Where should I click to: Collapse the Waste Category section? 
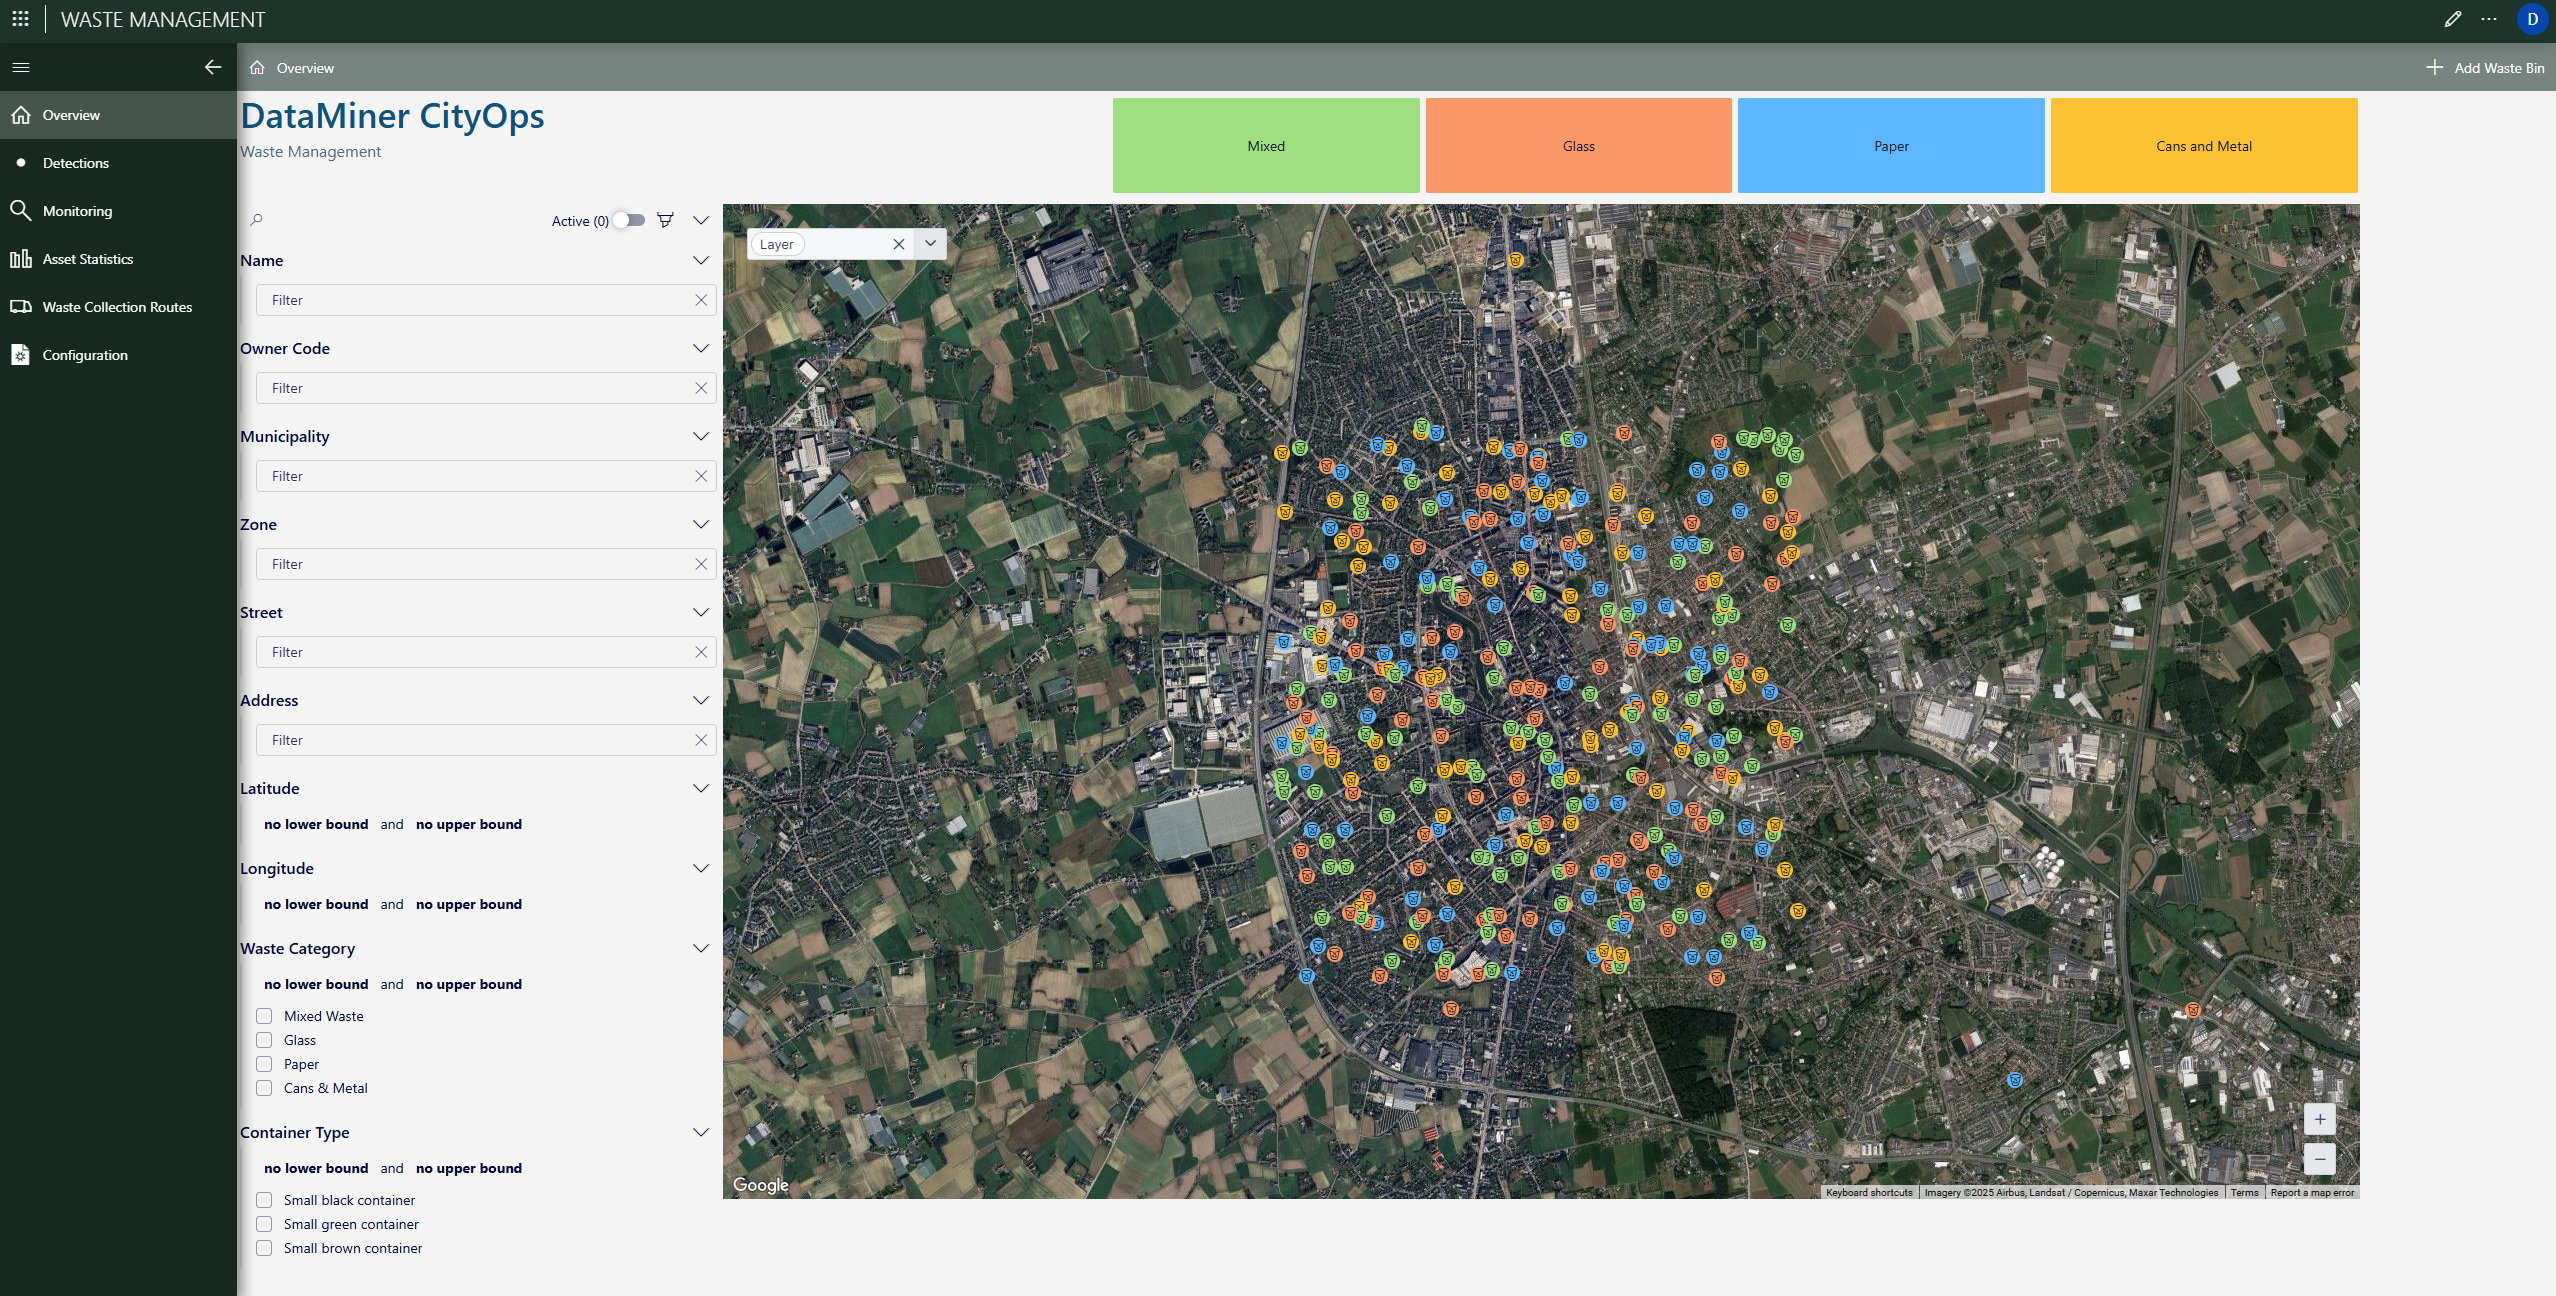pos(700,948)
